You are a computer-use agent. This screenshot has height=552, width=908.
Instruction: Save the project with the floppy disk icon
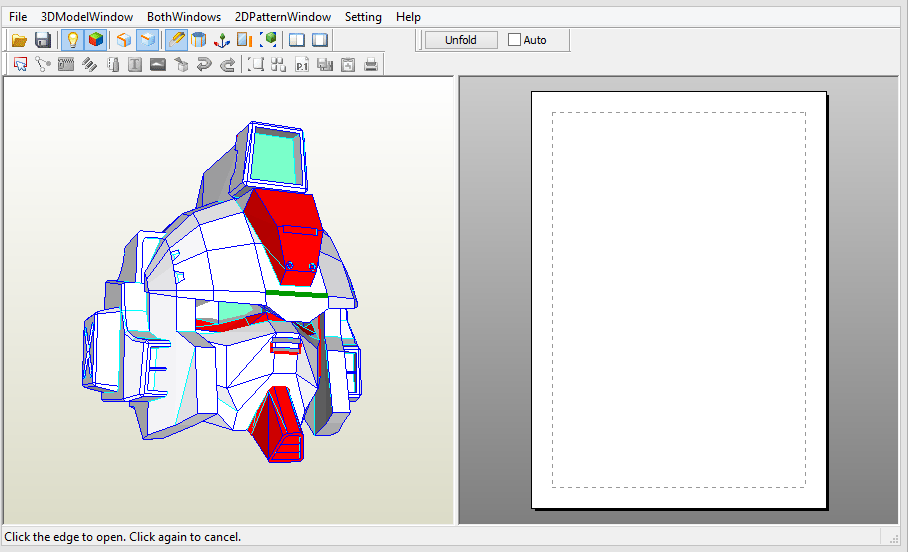pyautogui.click(x=43, y=40)
